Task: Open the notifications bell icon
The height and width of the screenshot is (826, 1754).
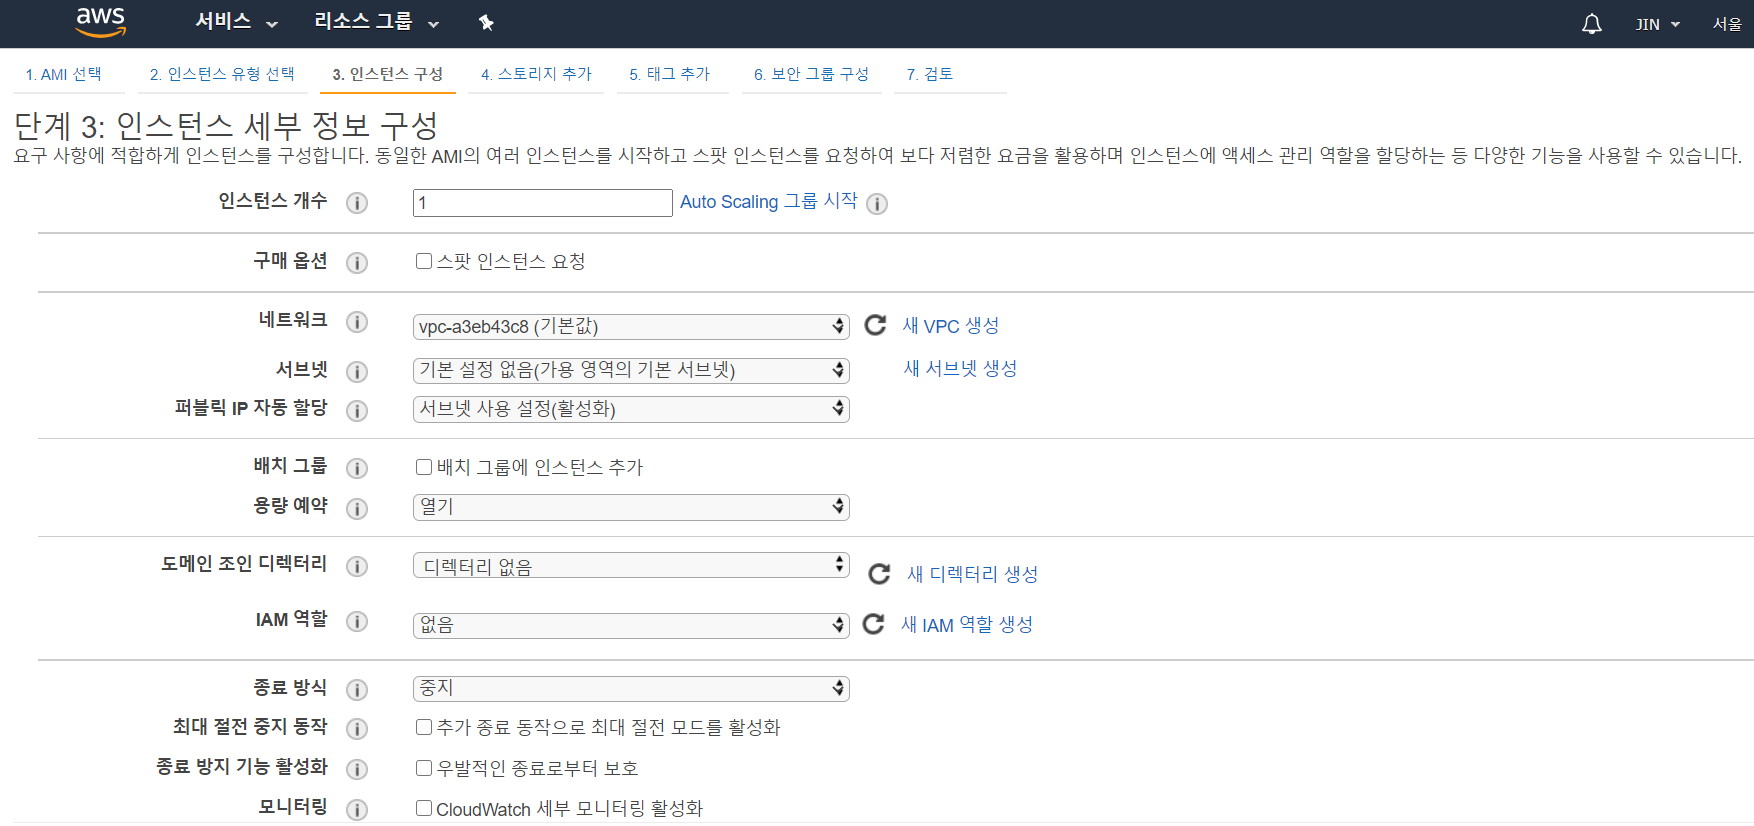Action: (1591, 24)
